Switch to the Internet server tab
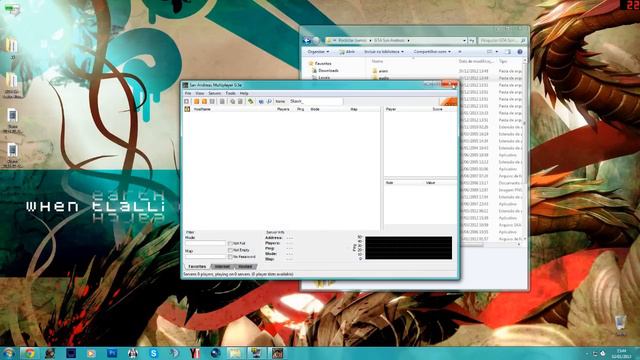Screen dimensions: 640x360 click(222, 267)
